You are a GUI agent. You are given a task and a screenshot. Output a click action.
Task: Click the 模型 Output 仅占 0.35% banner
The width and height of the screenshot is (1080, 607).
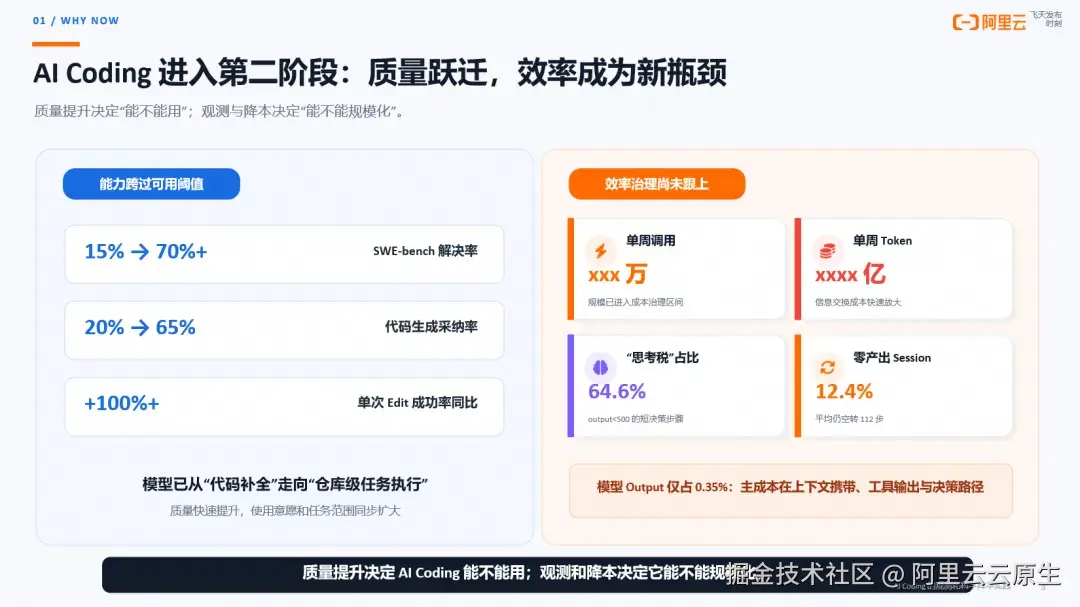(791, 490)
